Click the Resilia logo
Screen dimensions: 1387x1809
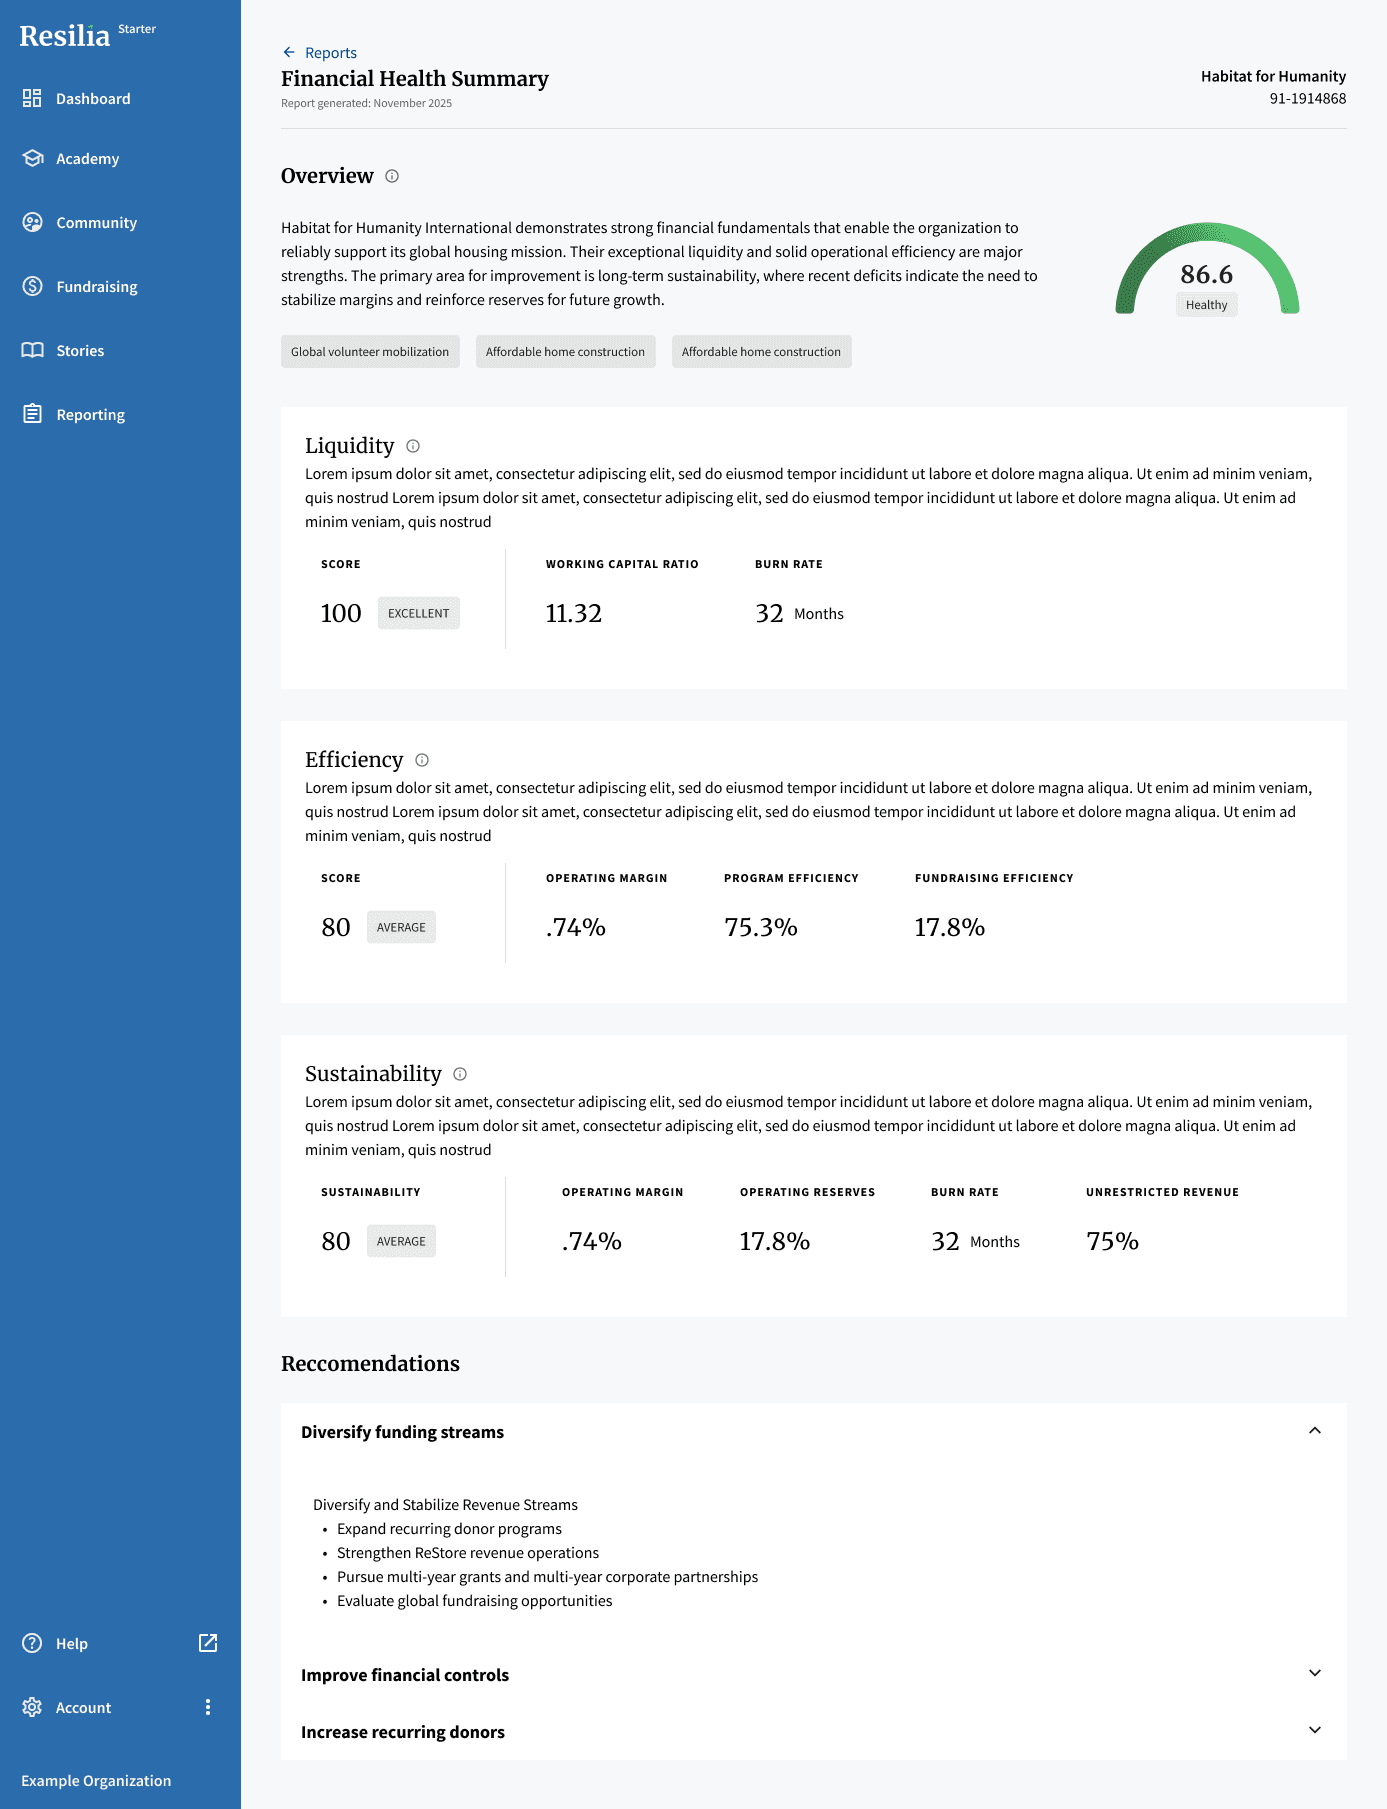(x=65, y=36)
